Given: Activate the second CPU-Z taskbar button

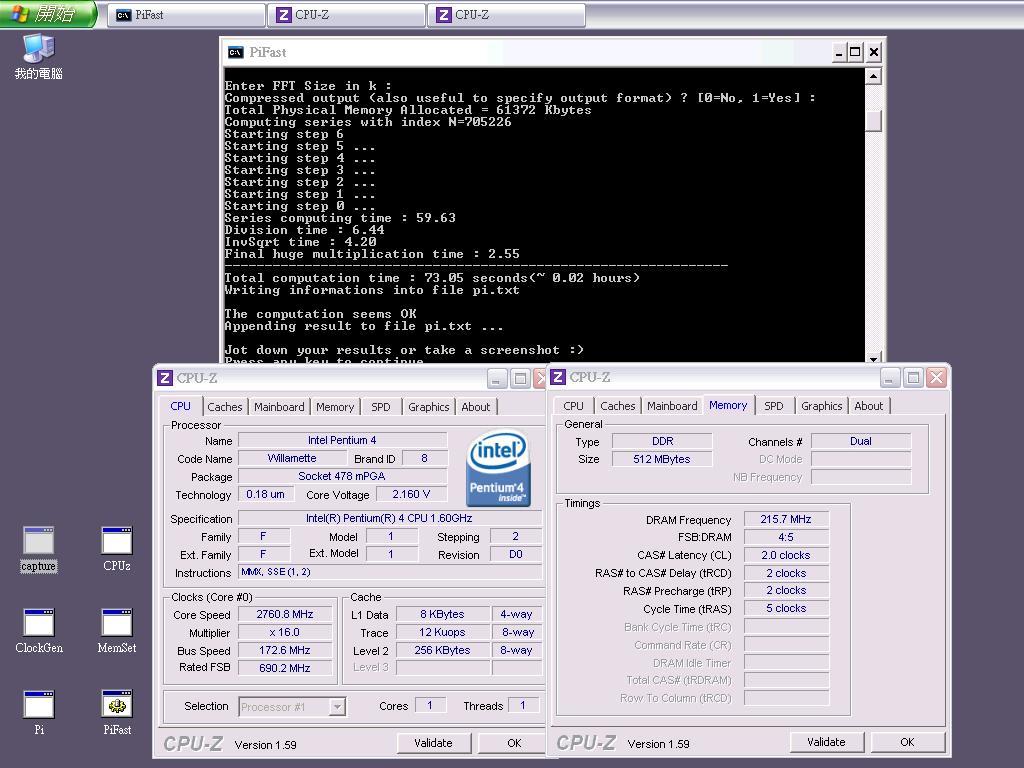Looking at the screenshot, I should [507, 14].
